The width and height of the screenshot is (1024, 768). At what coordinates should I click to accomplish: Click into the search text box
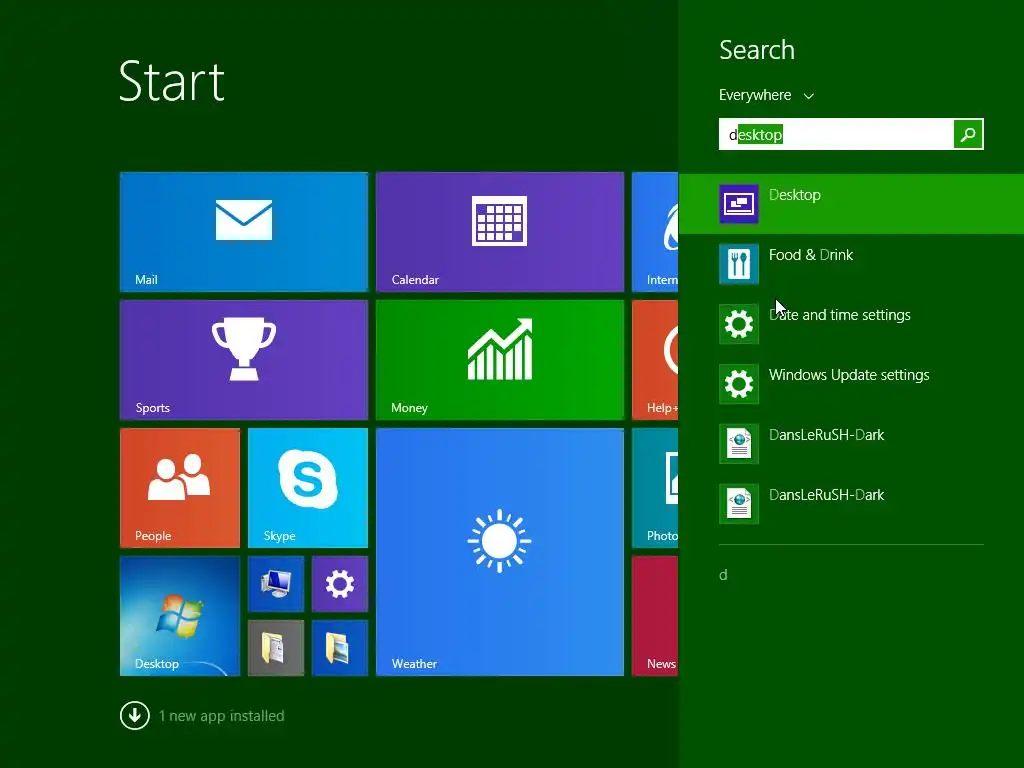click(x=836, y=134)
